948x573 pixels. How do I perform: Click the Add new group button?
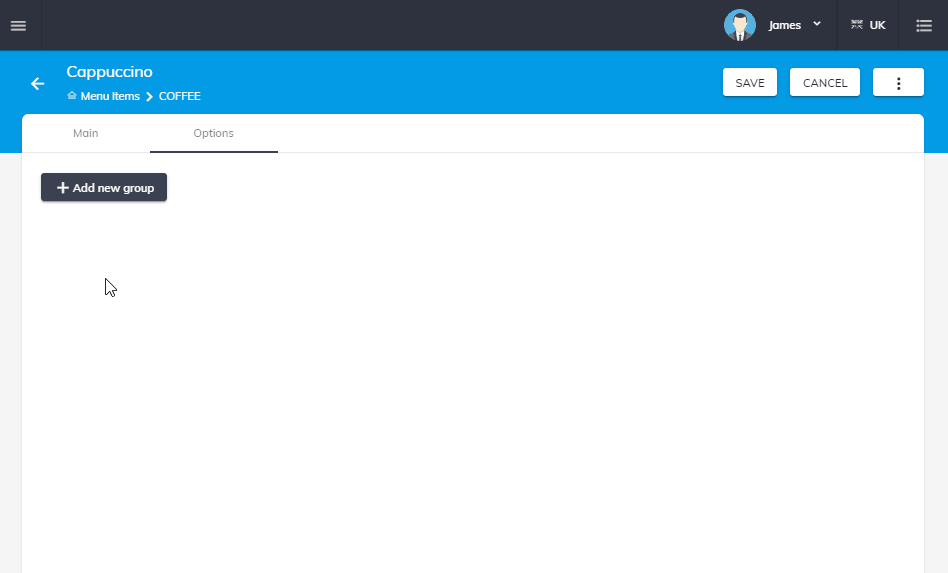click(104, 187)
